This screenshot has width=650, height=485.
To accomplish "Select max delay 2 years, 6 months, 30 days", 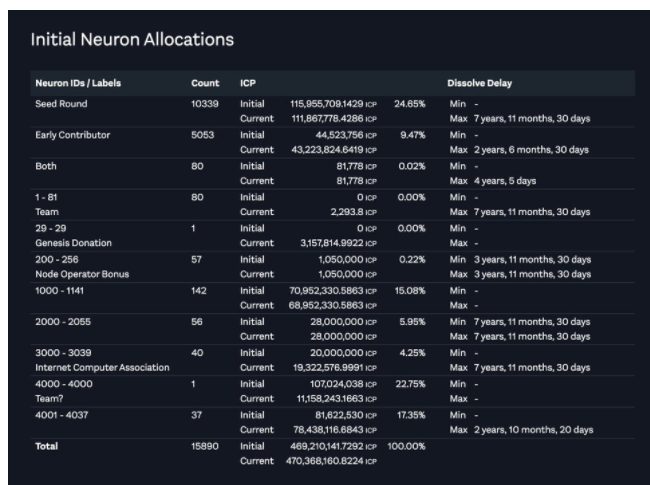I will (531, 150).
